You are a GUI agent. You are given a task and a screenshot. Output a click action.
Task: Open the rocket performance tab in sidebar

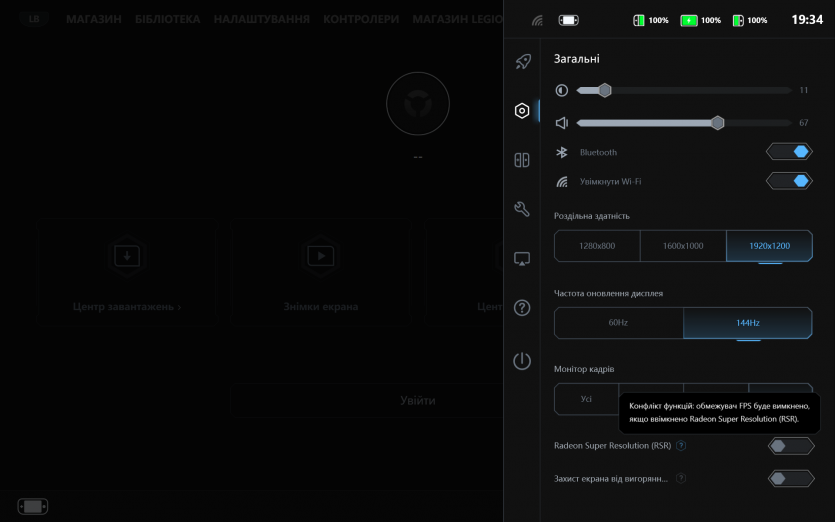(522, 62)
